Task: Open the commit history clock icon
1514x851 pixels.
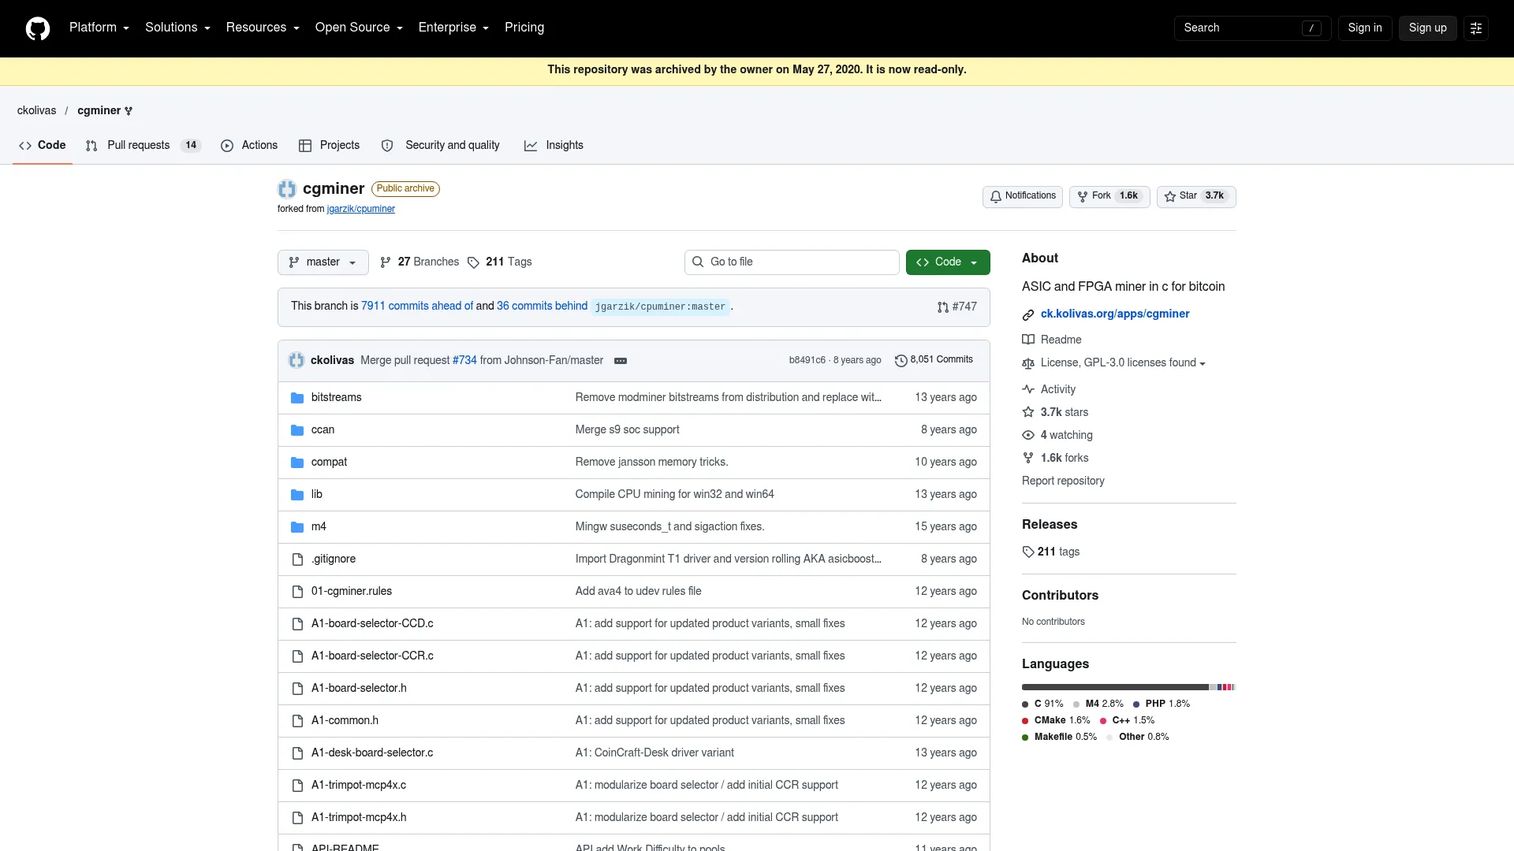Action: coord(901,360)
